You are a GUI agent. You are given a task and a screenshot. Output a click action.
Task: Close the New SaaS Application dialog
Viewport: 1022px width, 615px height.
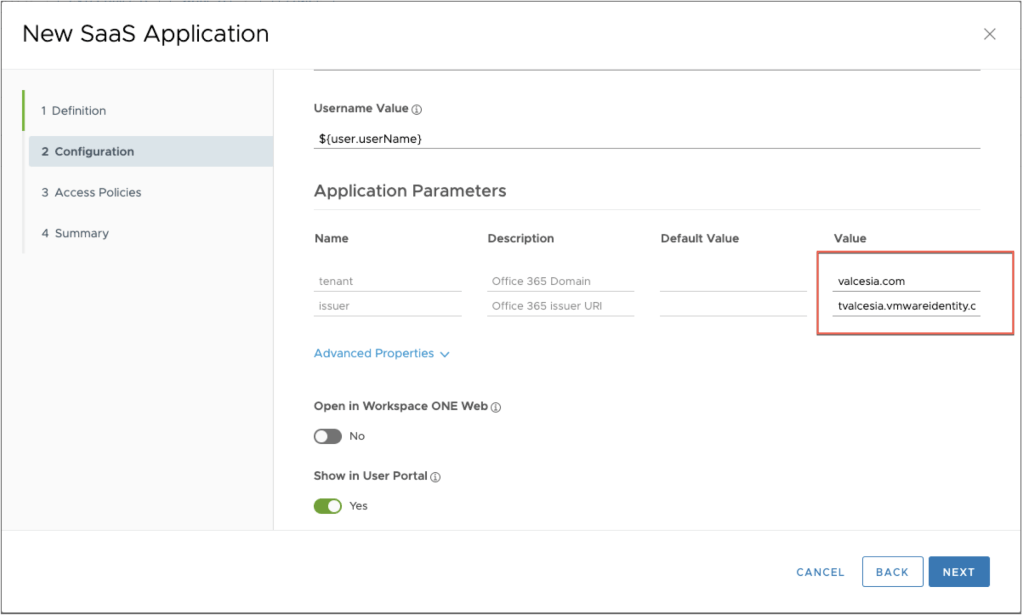click(x=989, y=34)
